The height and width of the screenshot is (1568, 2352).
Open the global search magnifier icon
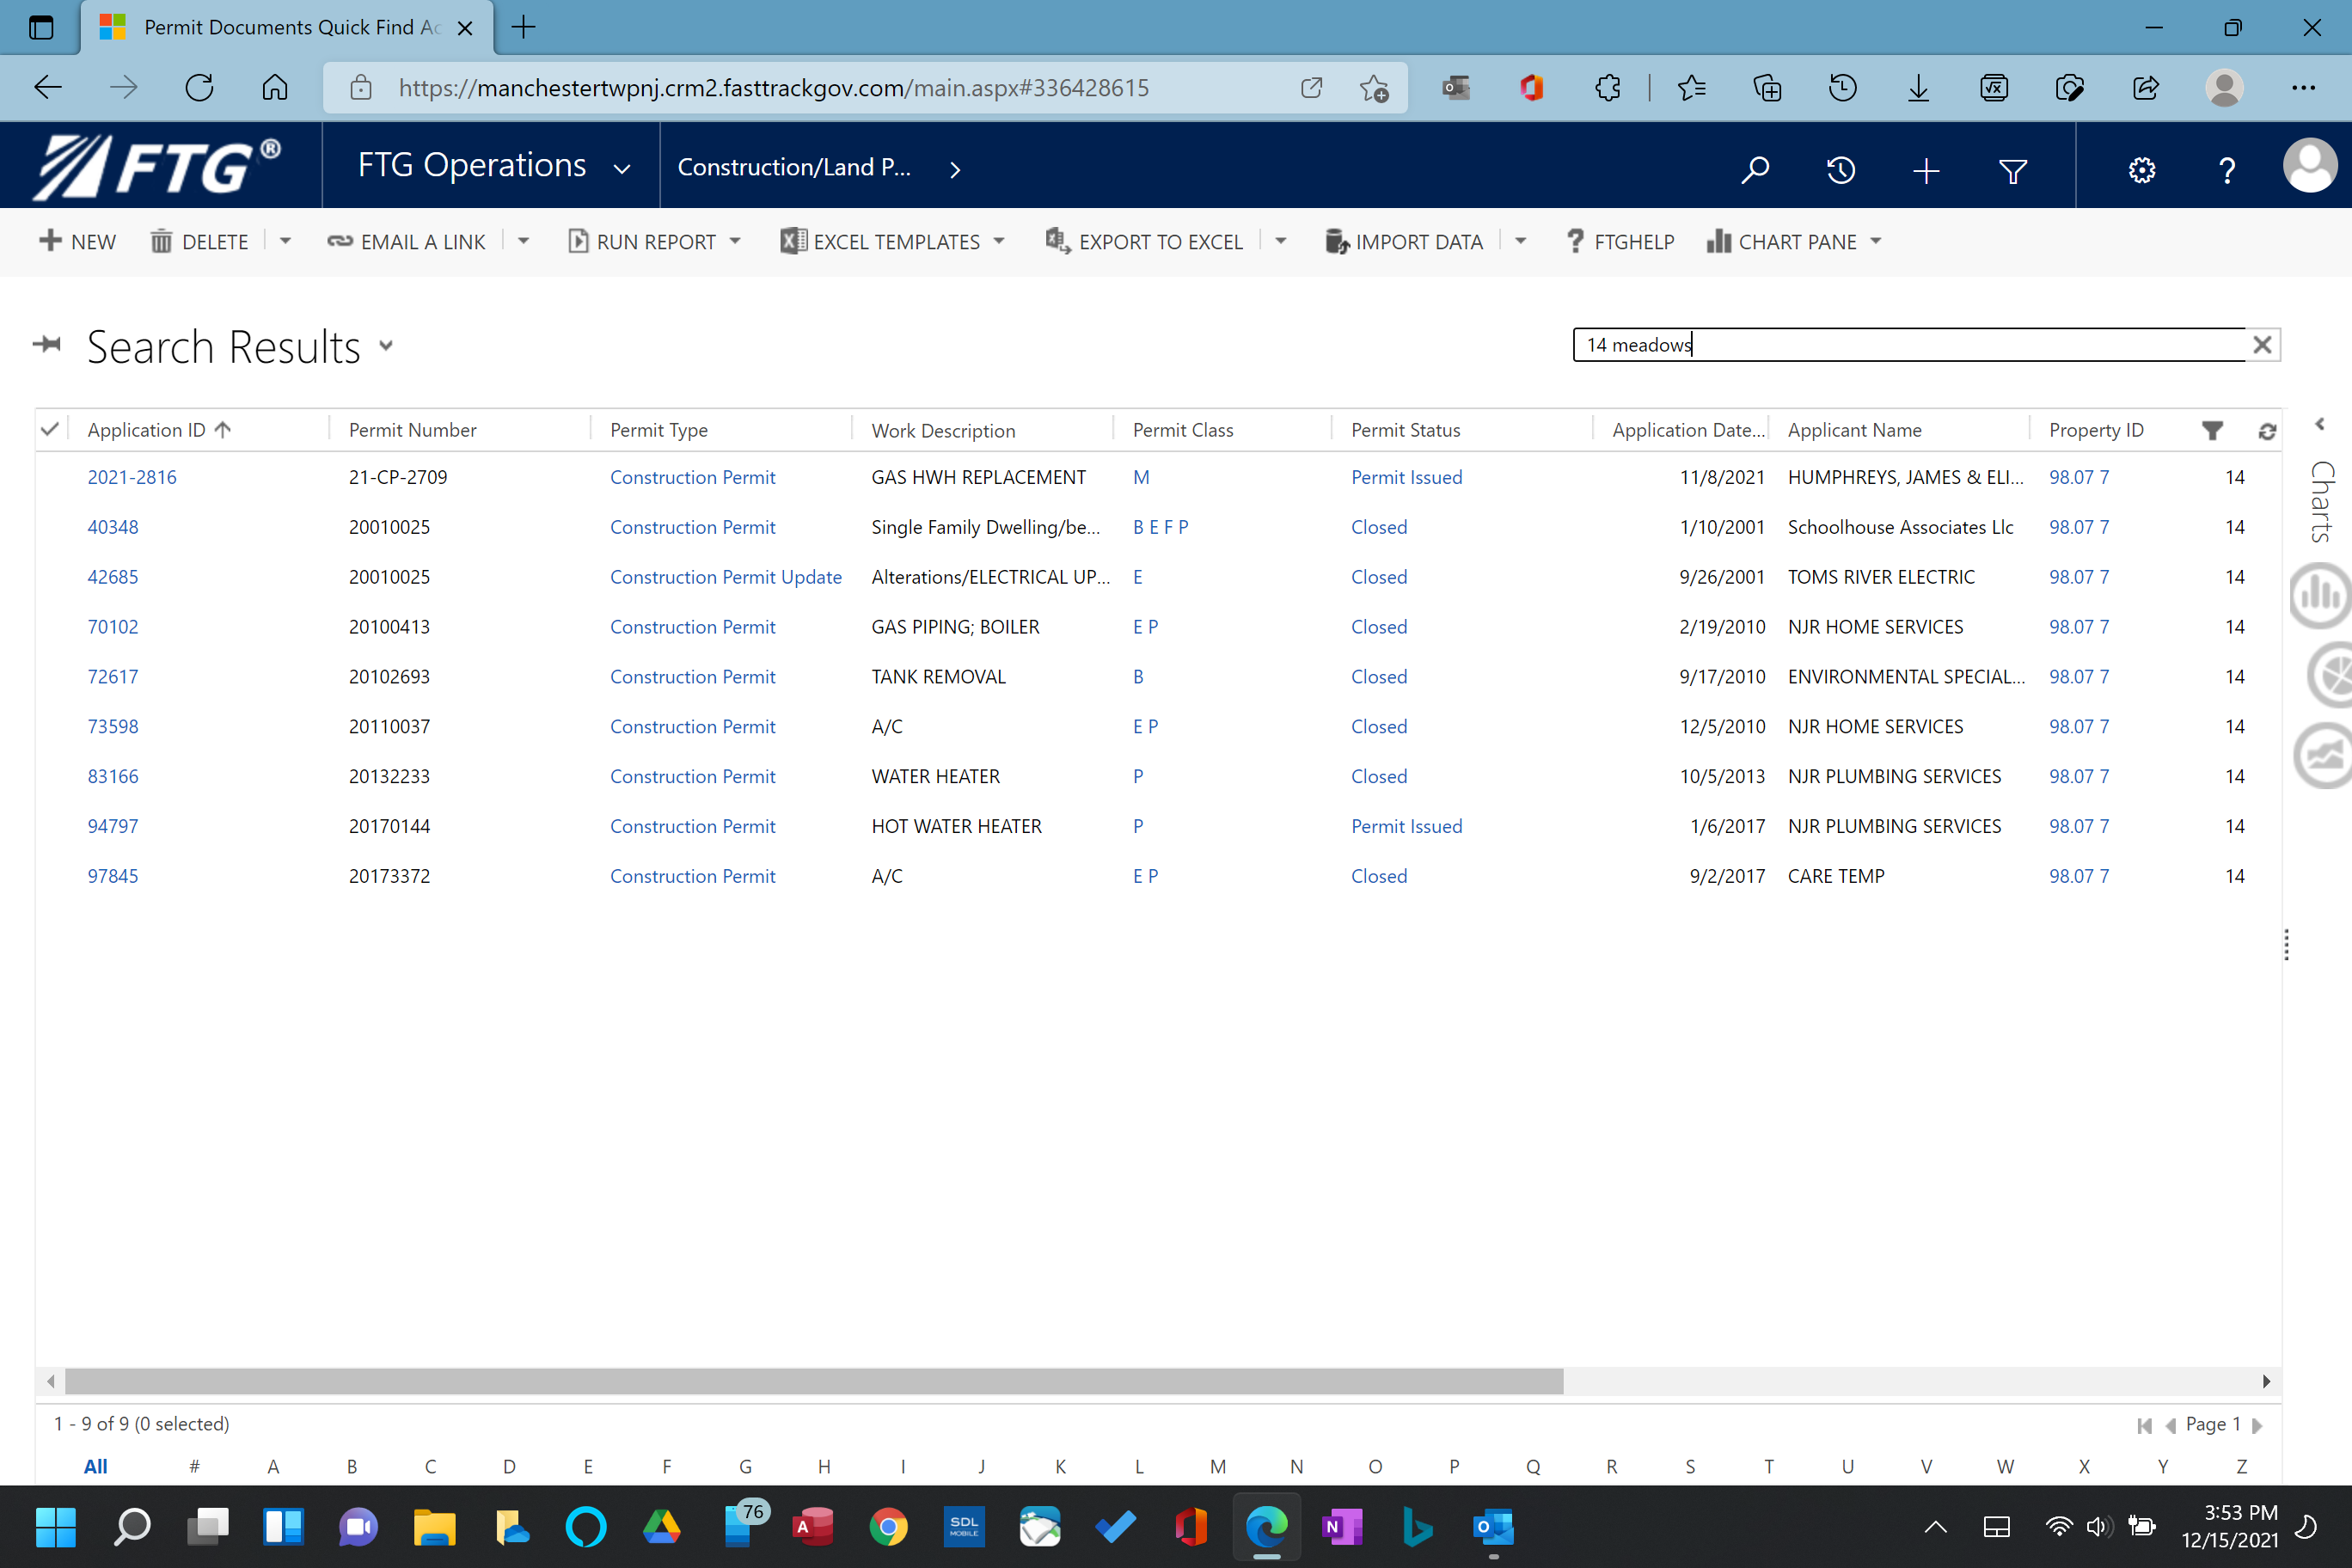(1755, 170)
